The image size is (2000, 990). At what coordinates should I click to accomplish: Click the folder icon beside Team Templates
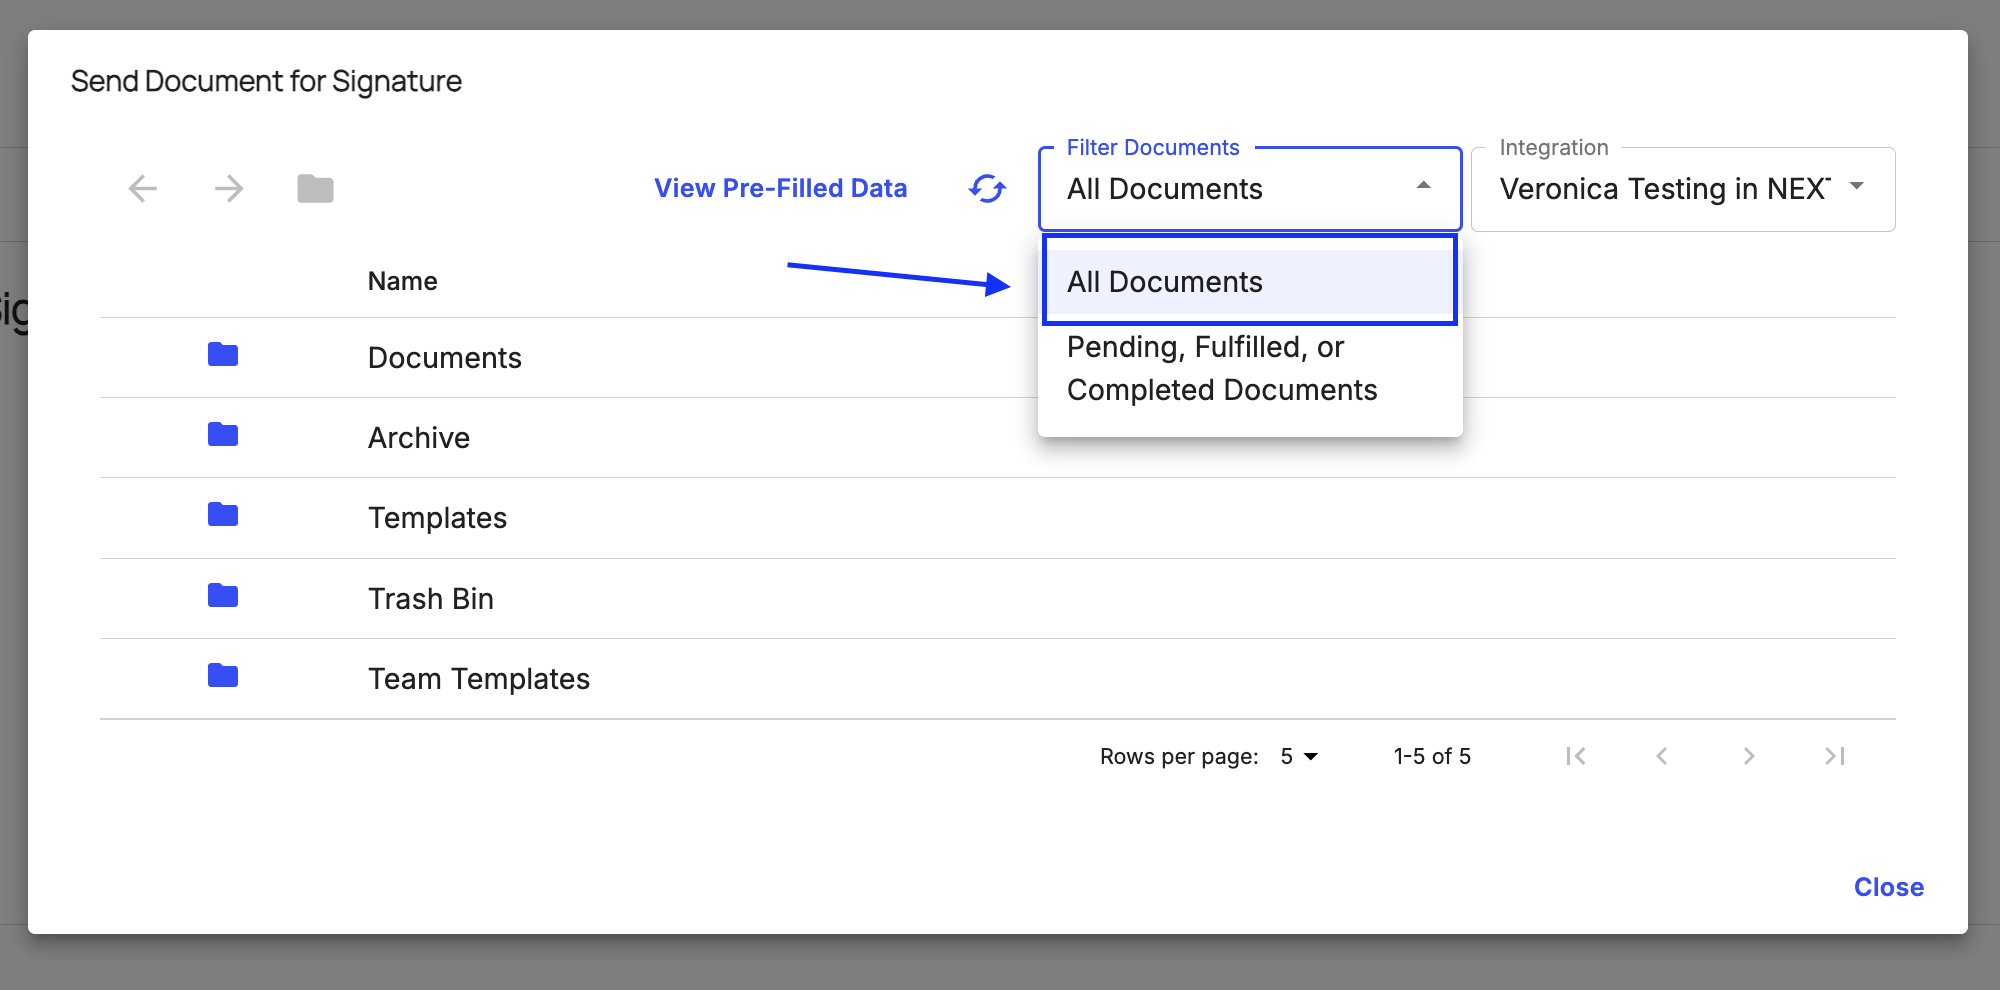(x=223, y=675)
